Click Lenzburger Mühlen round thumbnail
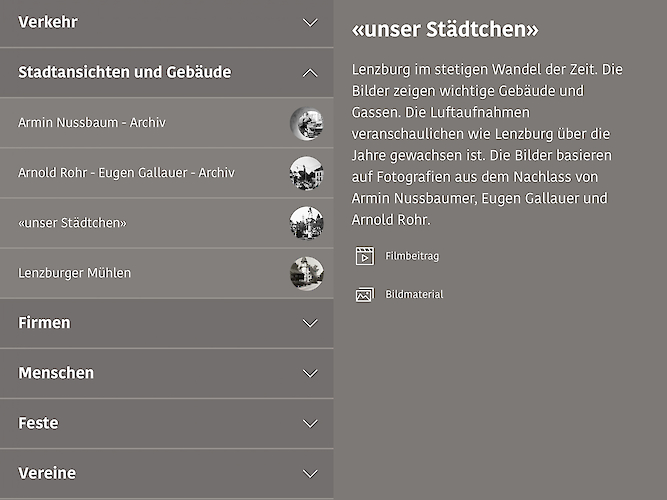 (x=306, y=273)
